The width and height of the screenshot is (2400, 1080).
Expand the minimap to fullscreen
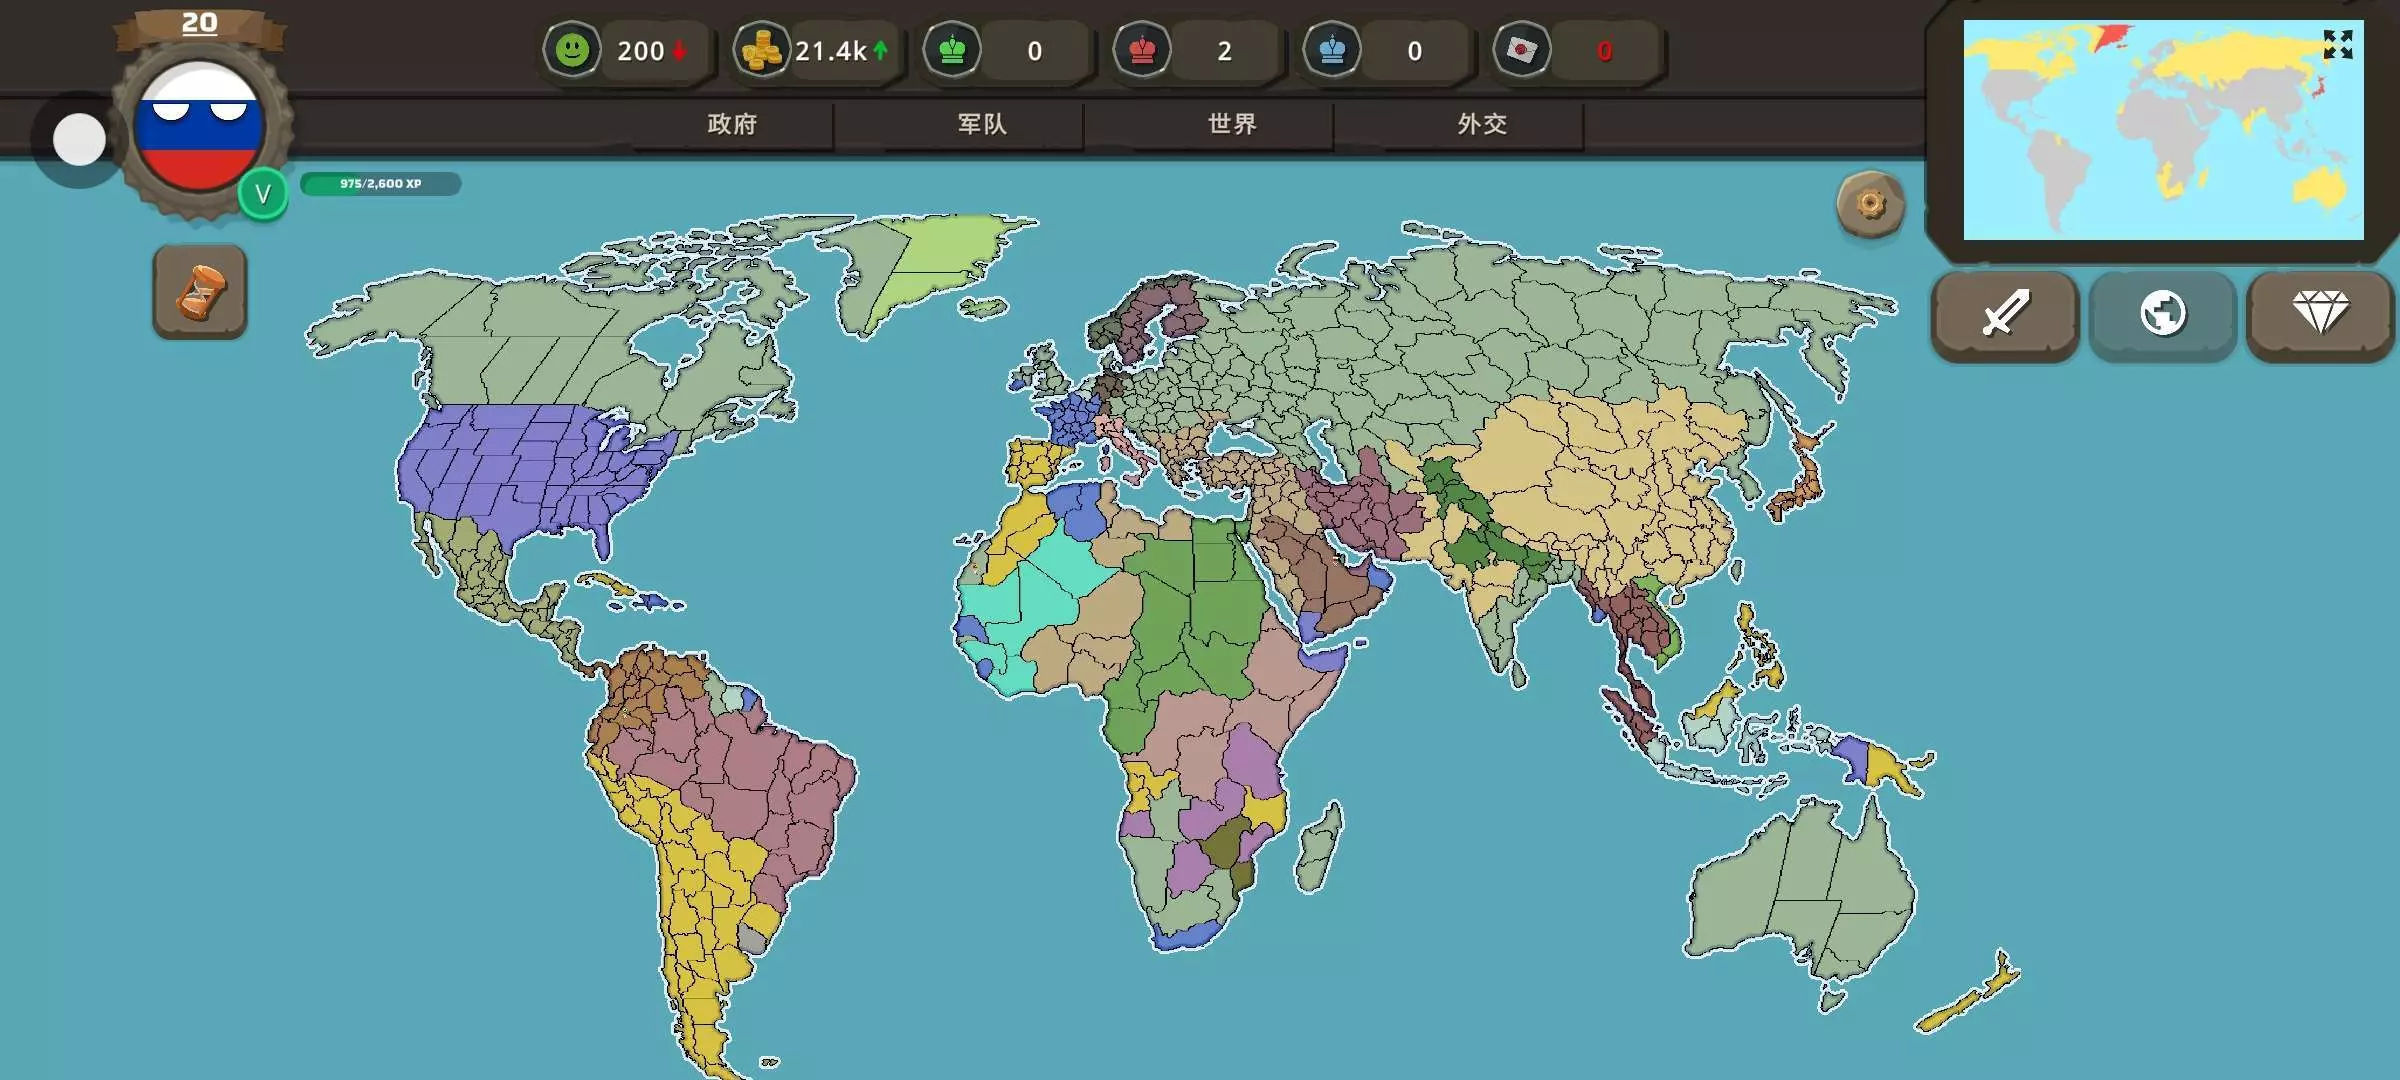[x=2338, y=45]
